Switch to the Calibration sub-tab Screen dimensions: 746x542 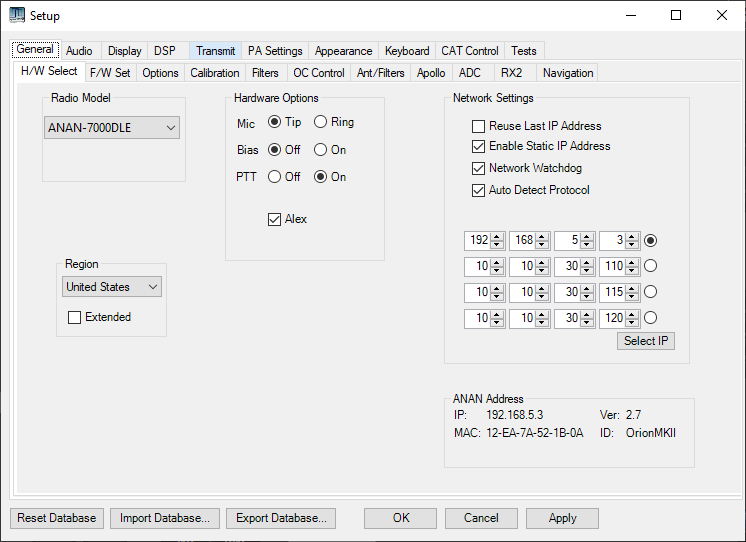[x=215, y=73]
